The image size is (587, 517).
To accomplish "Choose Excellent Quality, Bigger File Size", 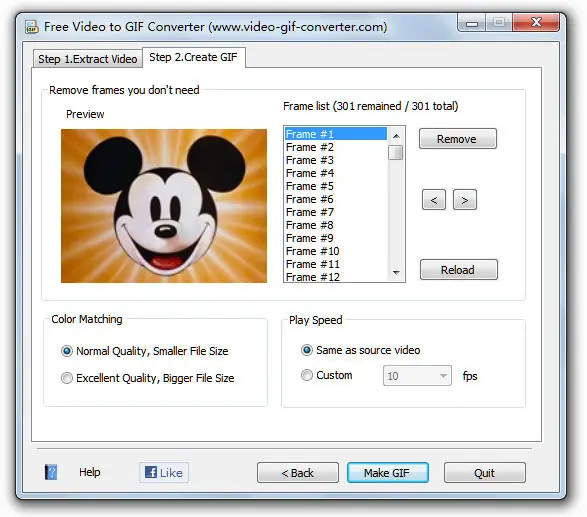I will [67, 378].
